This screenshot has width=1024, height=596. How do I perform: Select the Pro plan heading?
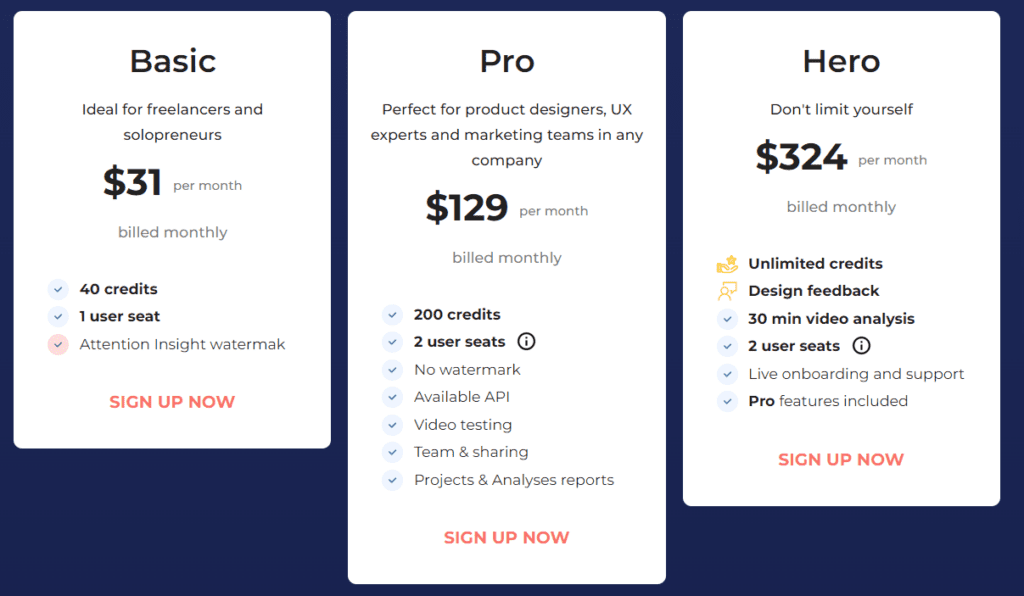[x=507, y=61]
